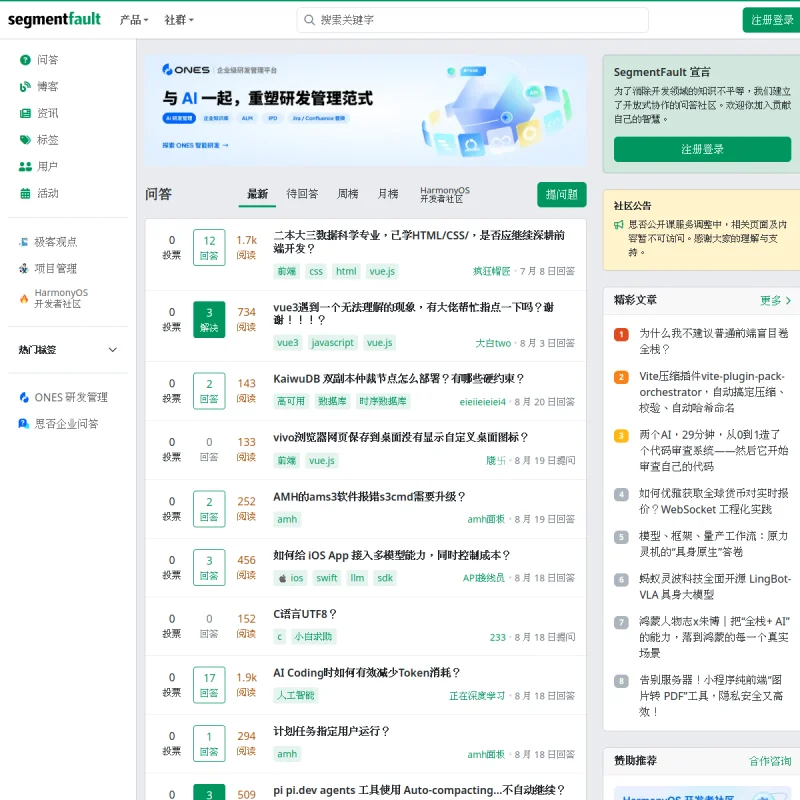Click the ONES AI 研发管理 banner
The height and width of the screenshot is (800, 800).
365,110
